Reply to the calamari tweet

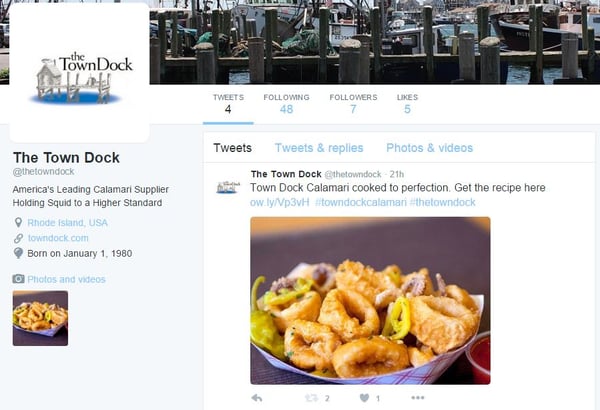click(257, 398)
